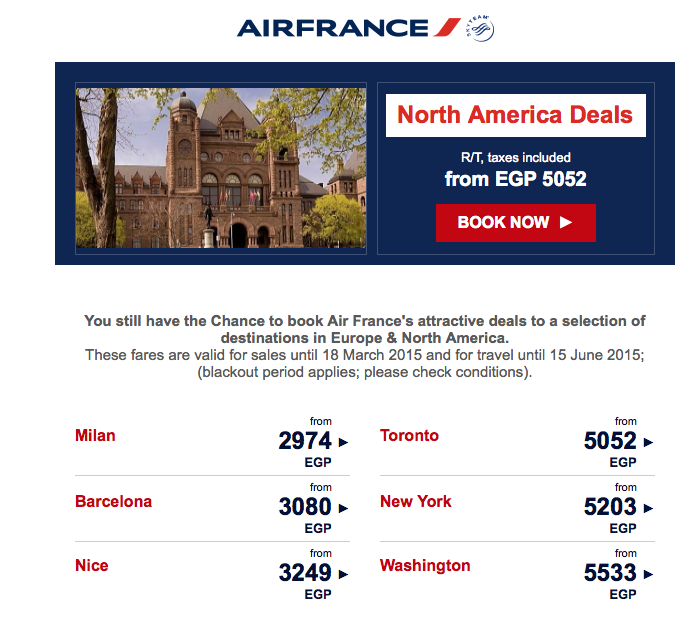Image resolution: width=699 pixels, height=631 pixels.
Task: Click the BOOK NOW button
Action: (515, 223)
